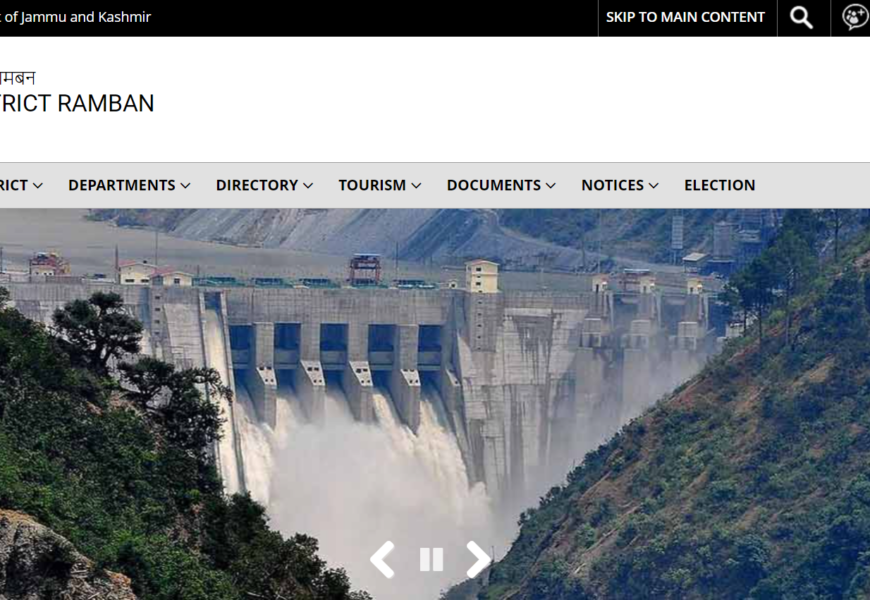Select the Documents navigation label
The image size is (870, 600).
[493, 185]
